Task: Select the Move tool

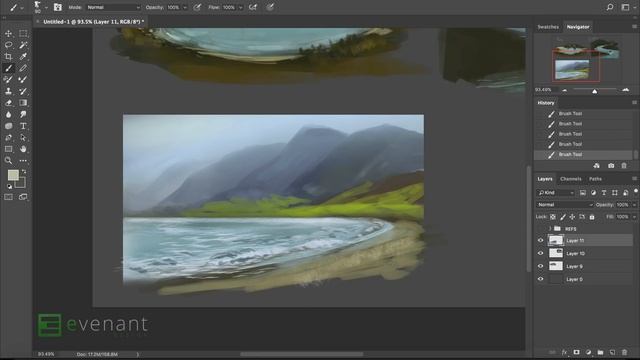Action: click(8, 33)
